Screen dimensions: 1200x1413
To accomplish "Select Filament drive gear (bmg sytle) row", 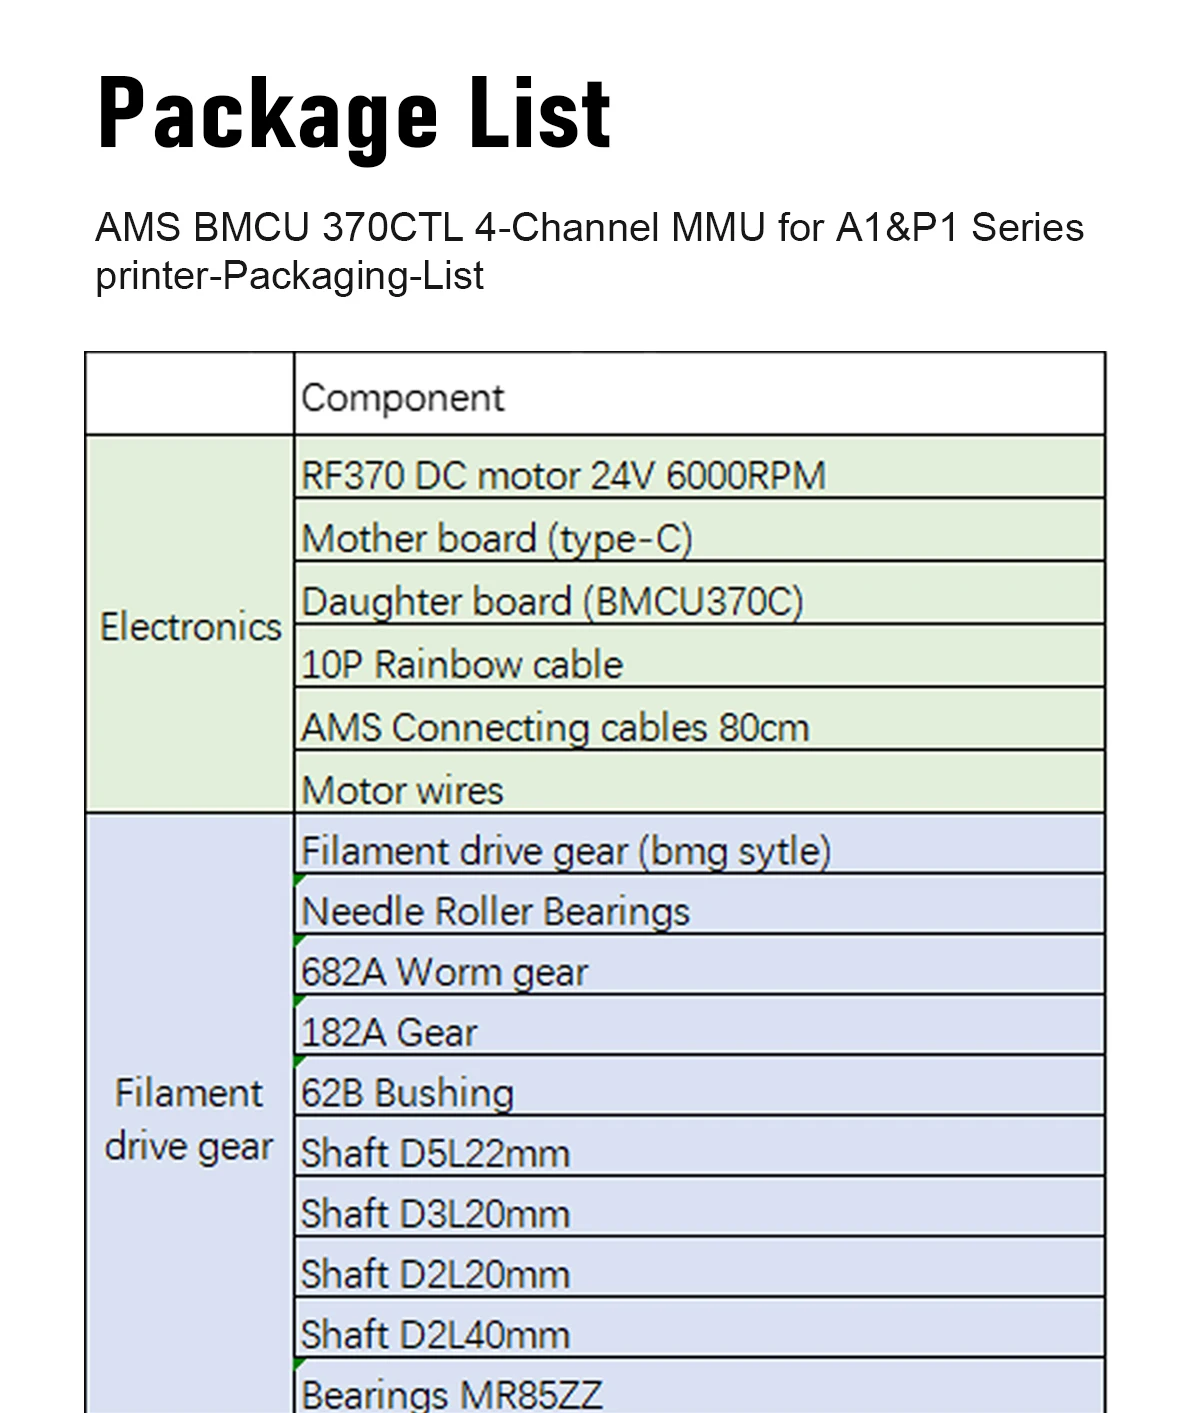I will (699, 844).
